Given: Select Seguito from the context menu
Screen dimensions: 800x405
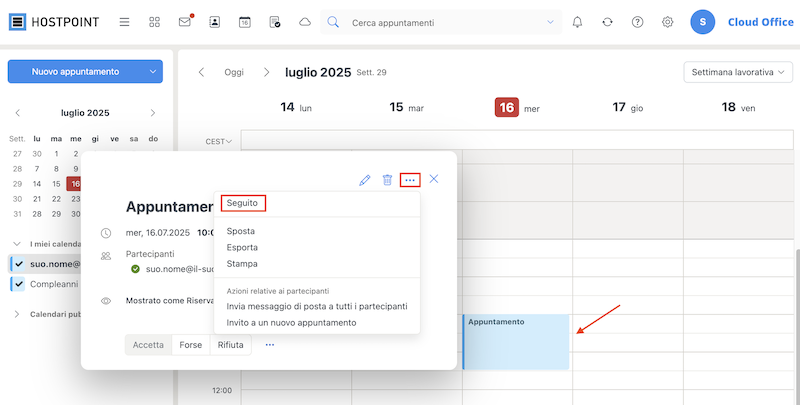Looking at the screenshot, I should pos(242,203).
